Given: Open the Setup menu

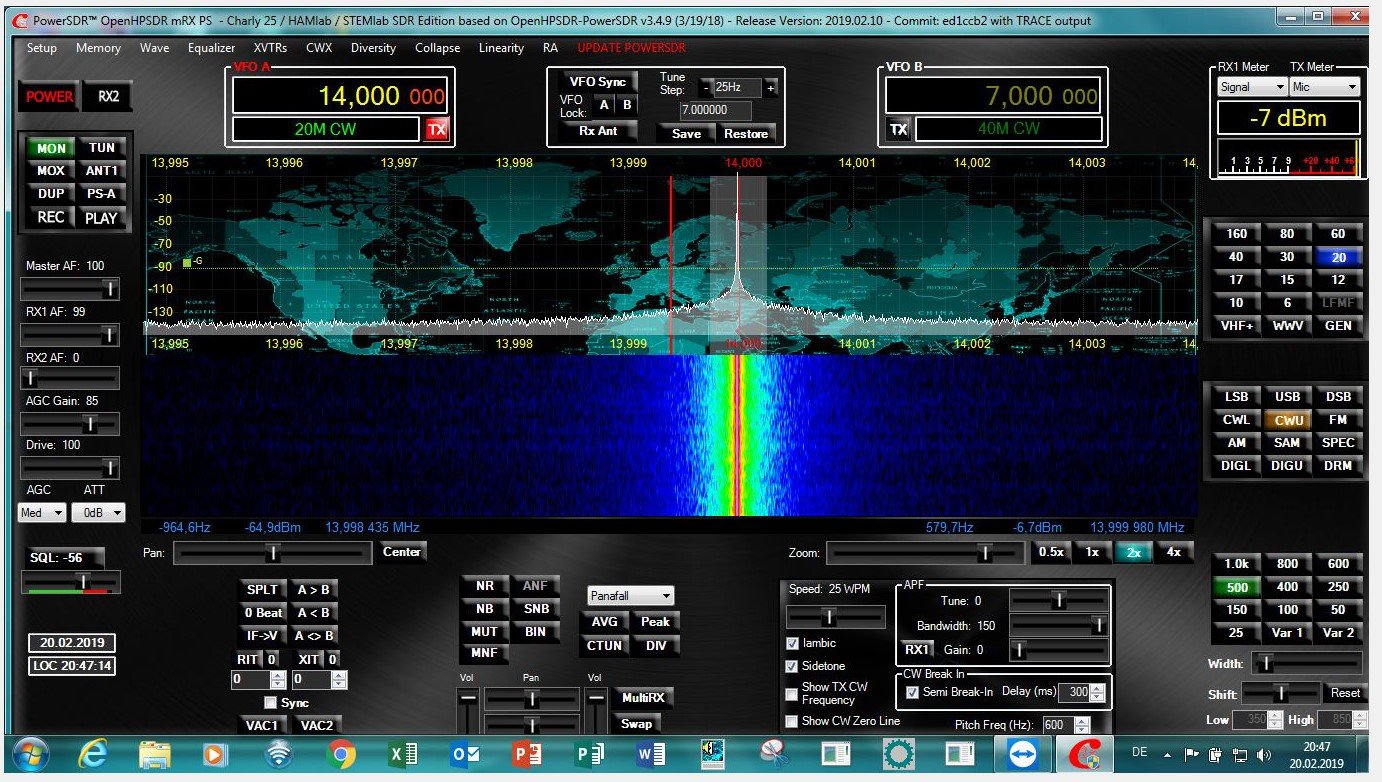Looking at the screenshot, I should click(x=42, y=48).
